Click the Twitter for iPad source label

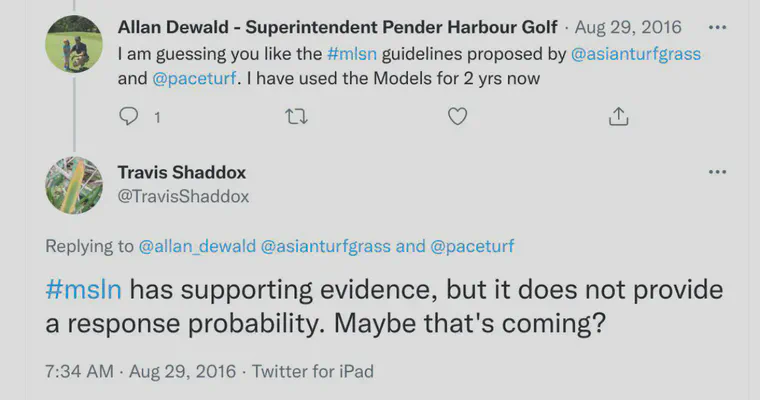click(x=313, y=371)
